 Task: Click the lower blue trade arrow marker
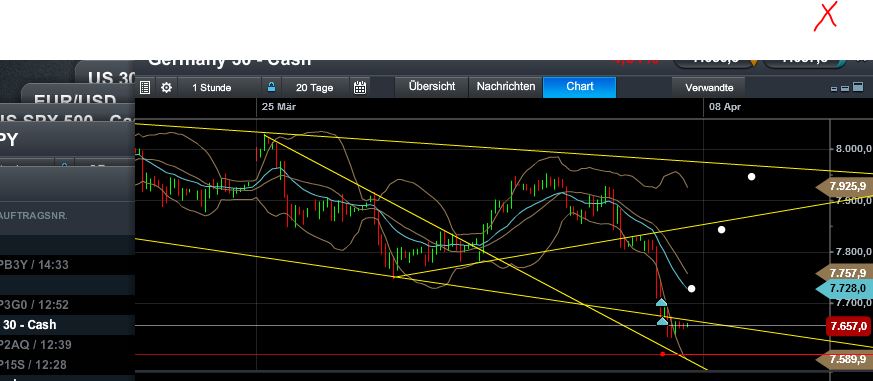(662, 321)
